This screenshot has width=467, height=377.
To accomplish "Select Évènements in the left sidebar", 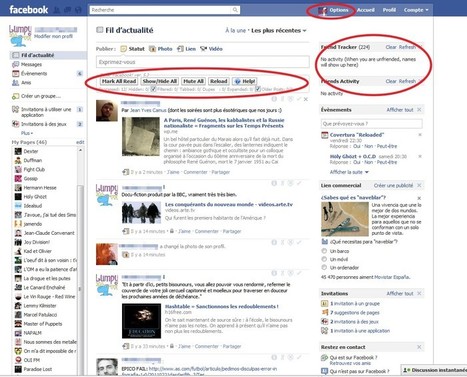I will click(x=34, y=73).
